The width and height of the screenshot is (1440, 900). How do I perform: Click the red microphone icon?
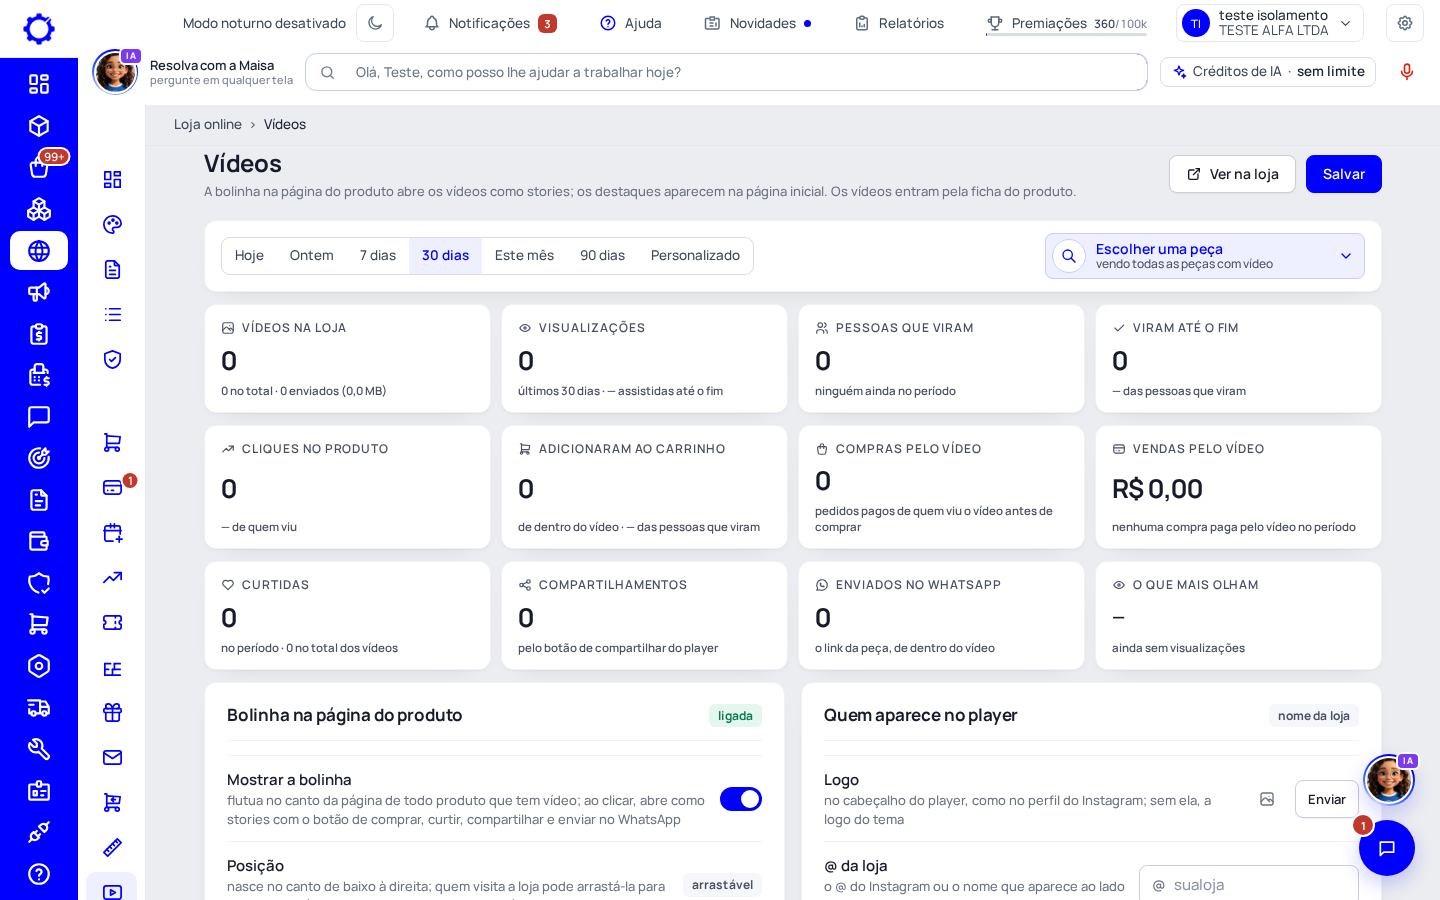pos(1407,72)
